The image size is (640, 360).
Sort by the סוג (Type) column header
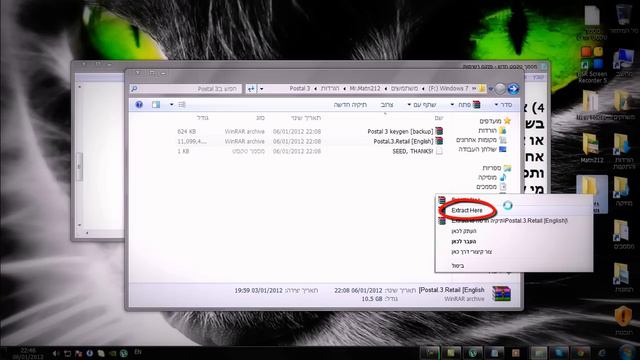click(x=260, y=118)
